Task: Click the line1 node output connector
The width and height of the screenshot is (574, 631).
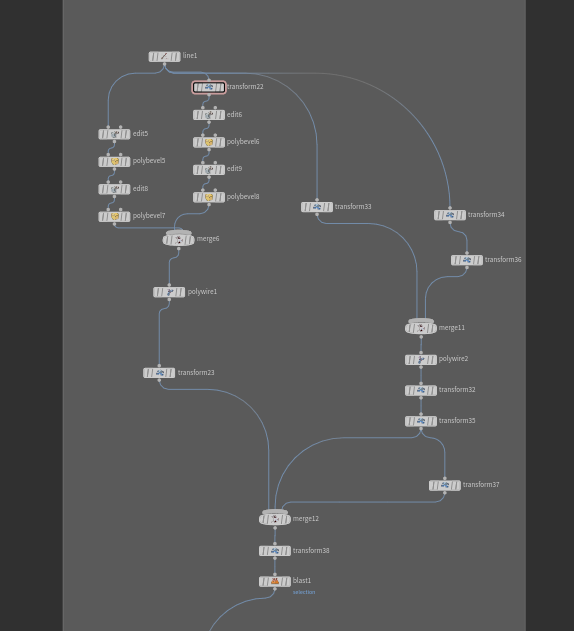Action: click(x=164, y=64)
